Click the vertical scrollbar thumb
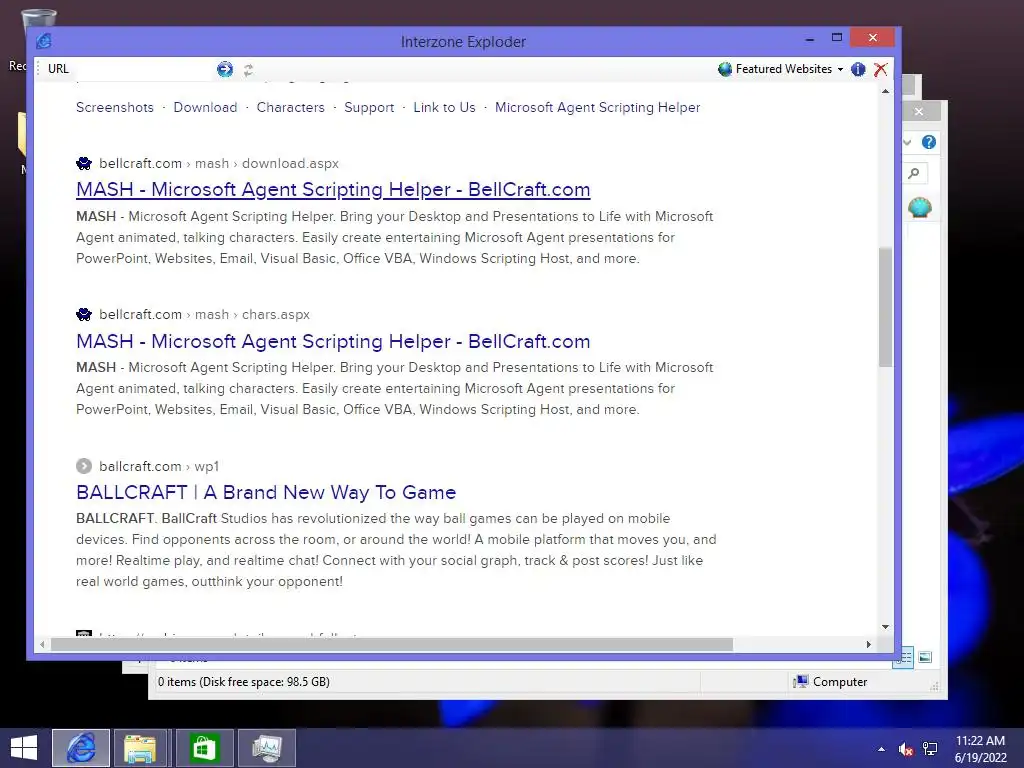This screenshot has width=1024, height=768. pyautogui.click(x=885, y=307)
